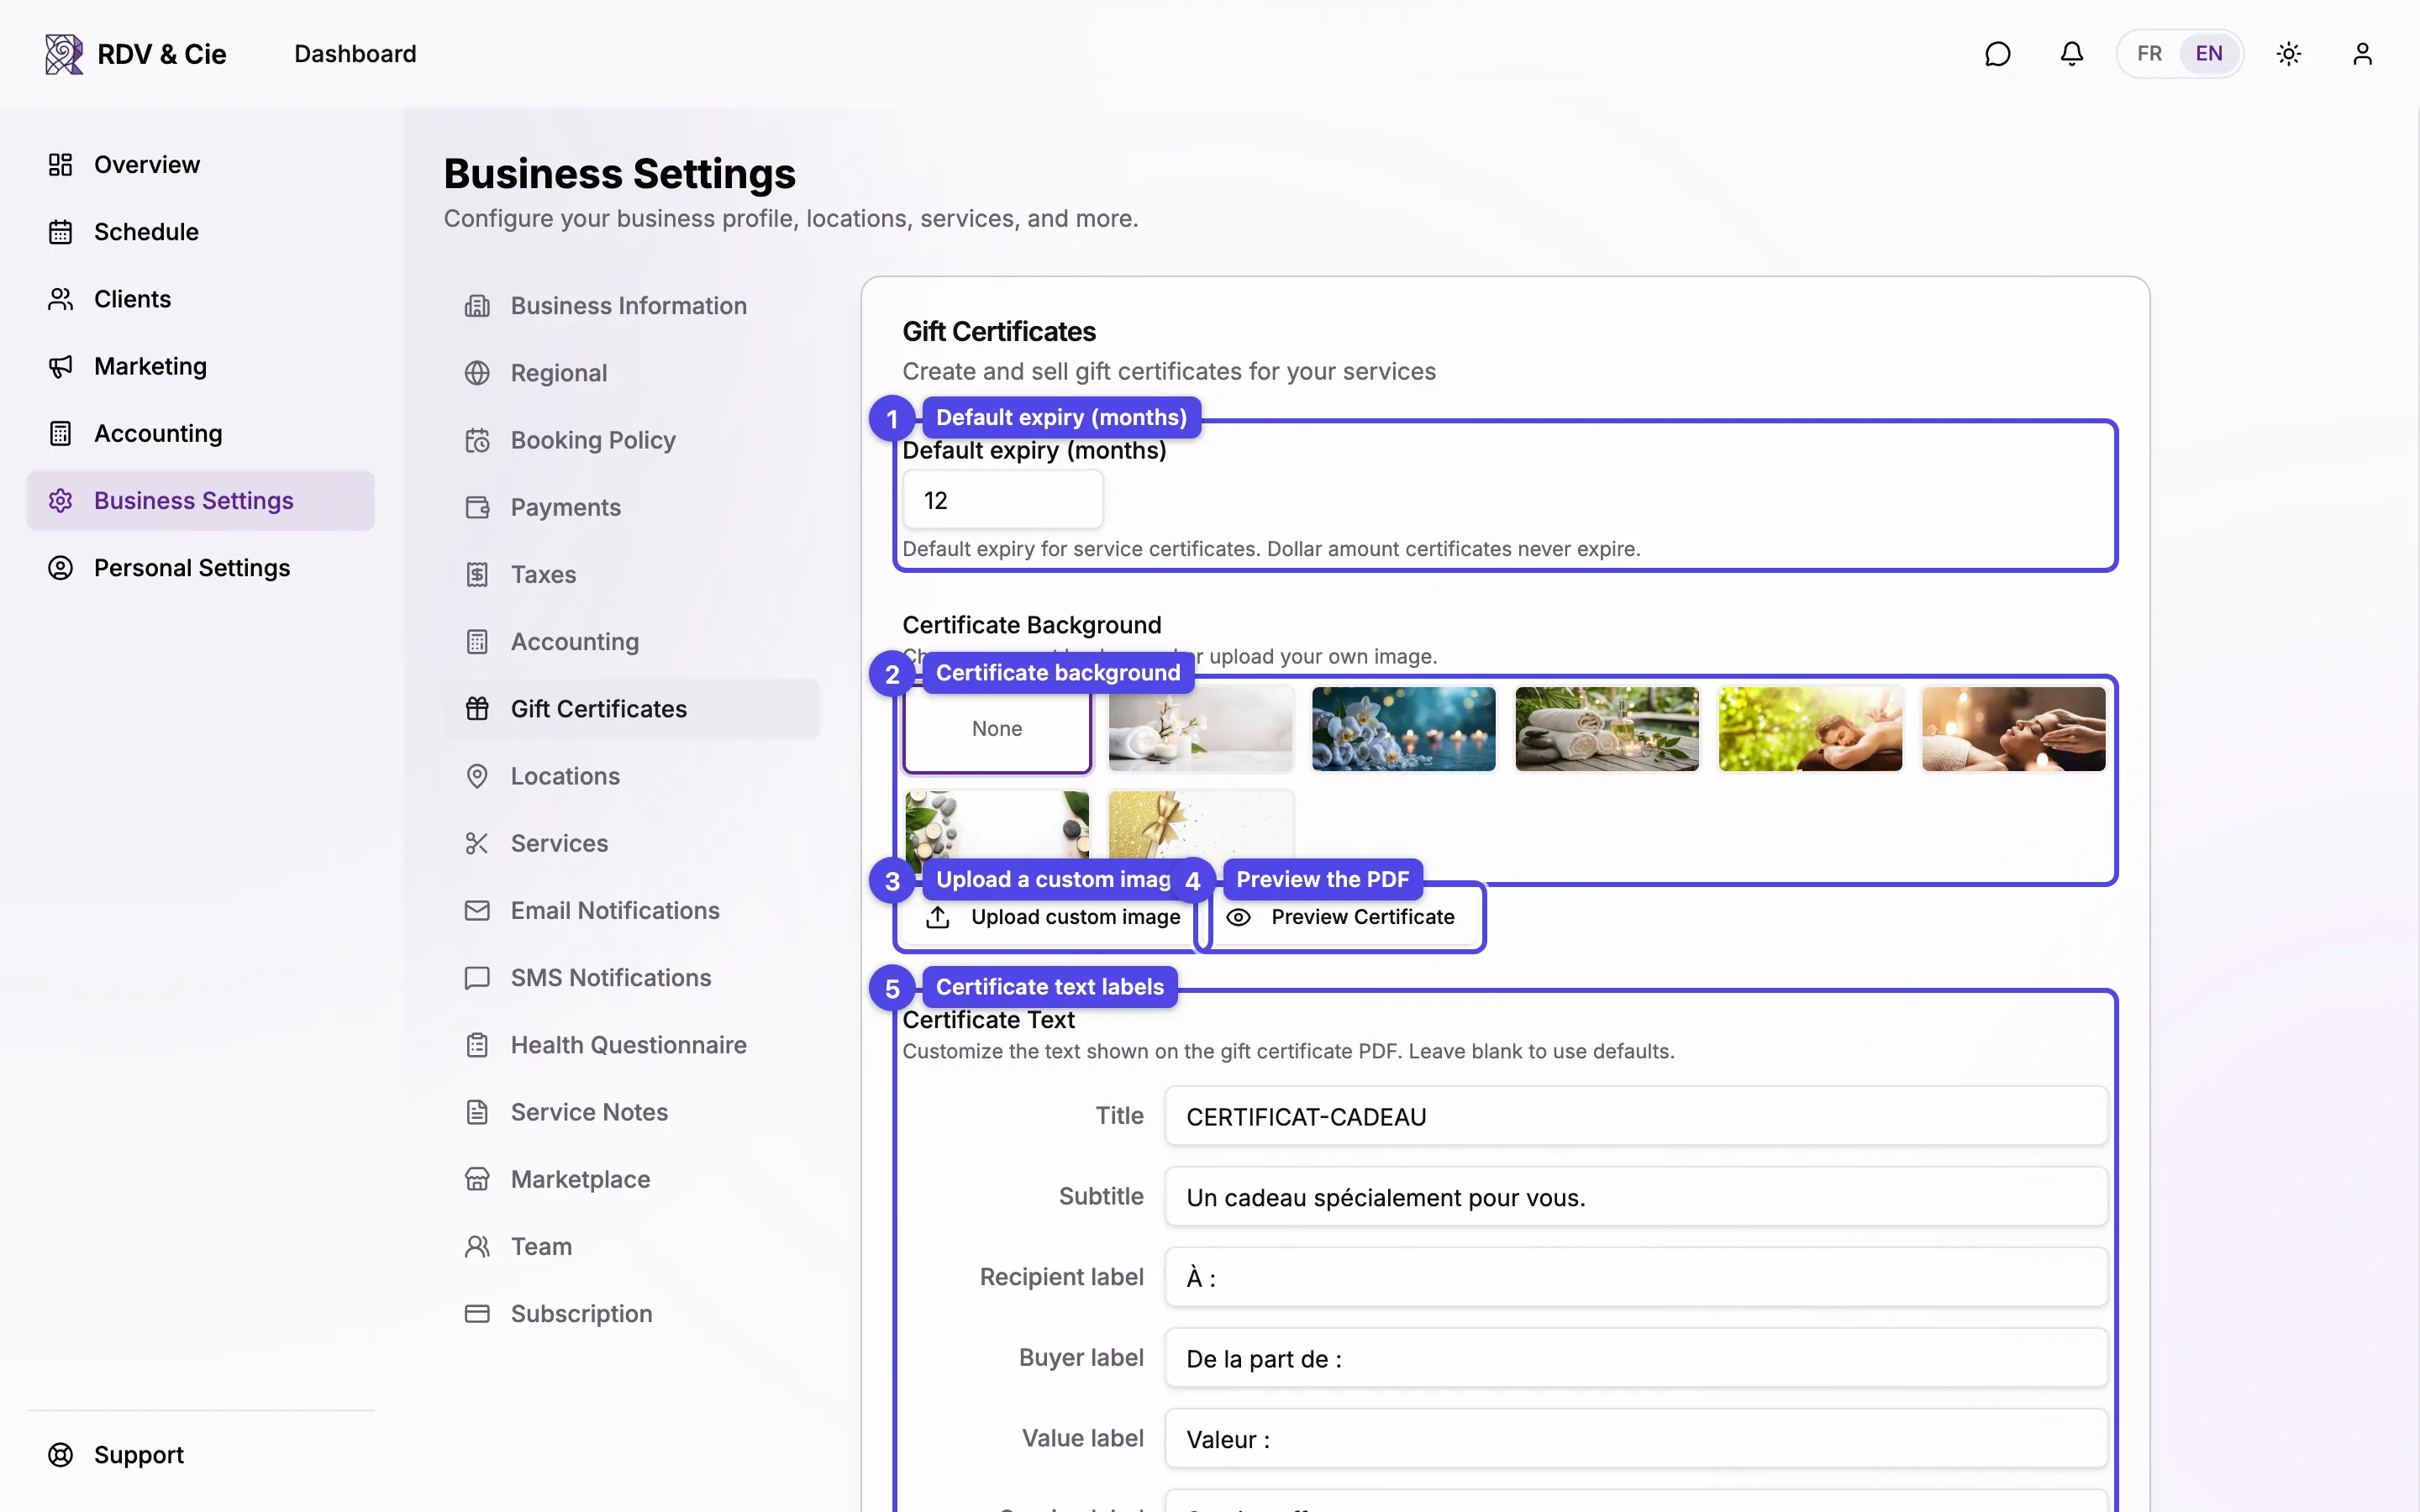Open Taxes settings tab
Screen dimensions: 2420x1512
click(631, 575)
